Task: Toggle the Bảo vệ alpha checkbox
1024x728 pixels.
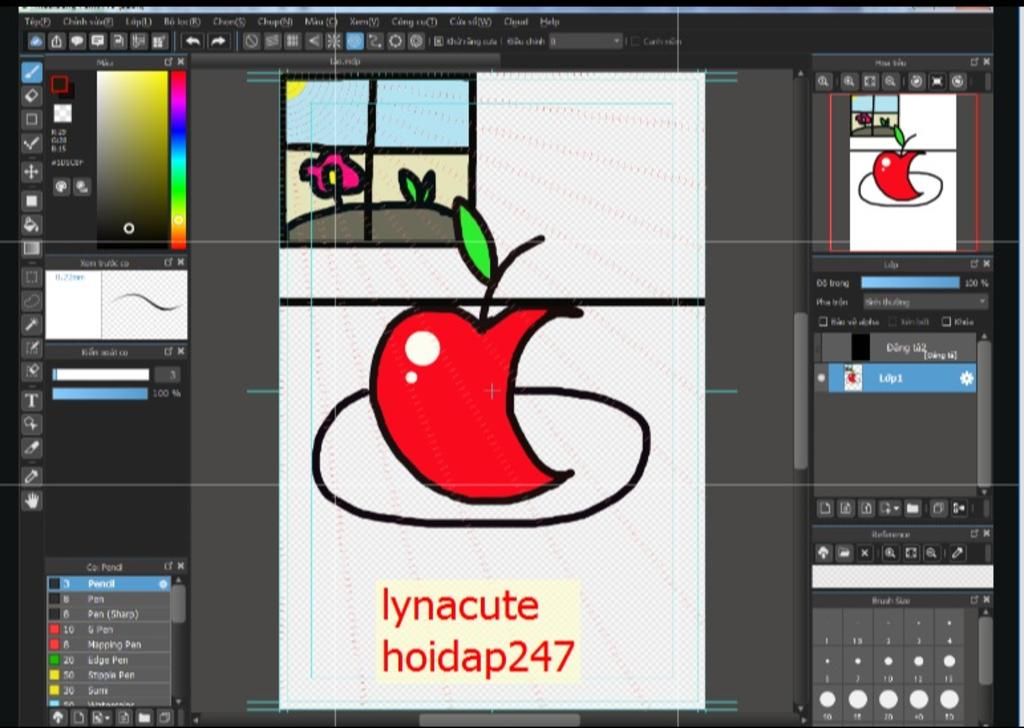Action: 823,321
